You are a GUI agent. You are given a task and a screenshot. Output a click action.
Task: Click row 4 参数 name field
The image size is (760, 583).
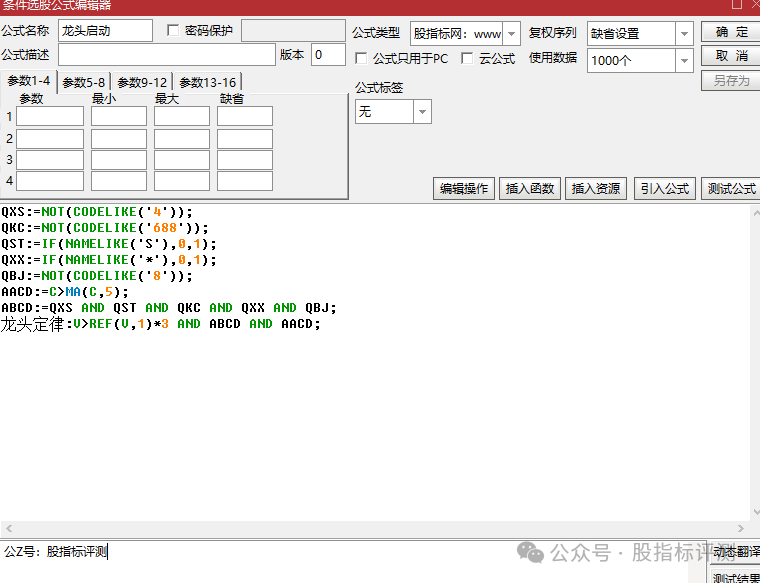(50, 181)
